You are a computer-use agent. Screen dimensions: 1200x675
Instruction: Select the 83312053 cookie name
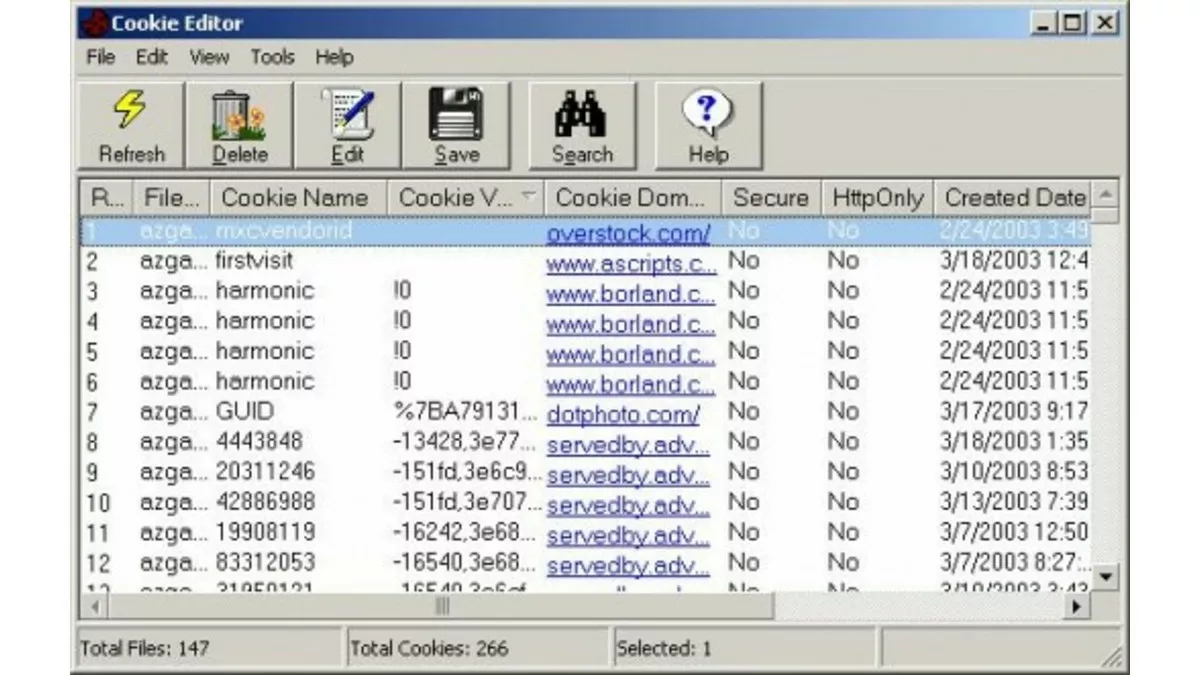click(x=266, y=561)
